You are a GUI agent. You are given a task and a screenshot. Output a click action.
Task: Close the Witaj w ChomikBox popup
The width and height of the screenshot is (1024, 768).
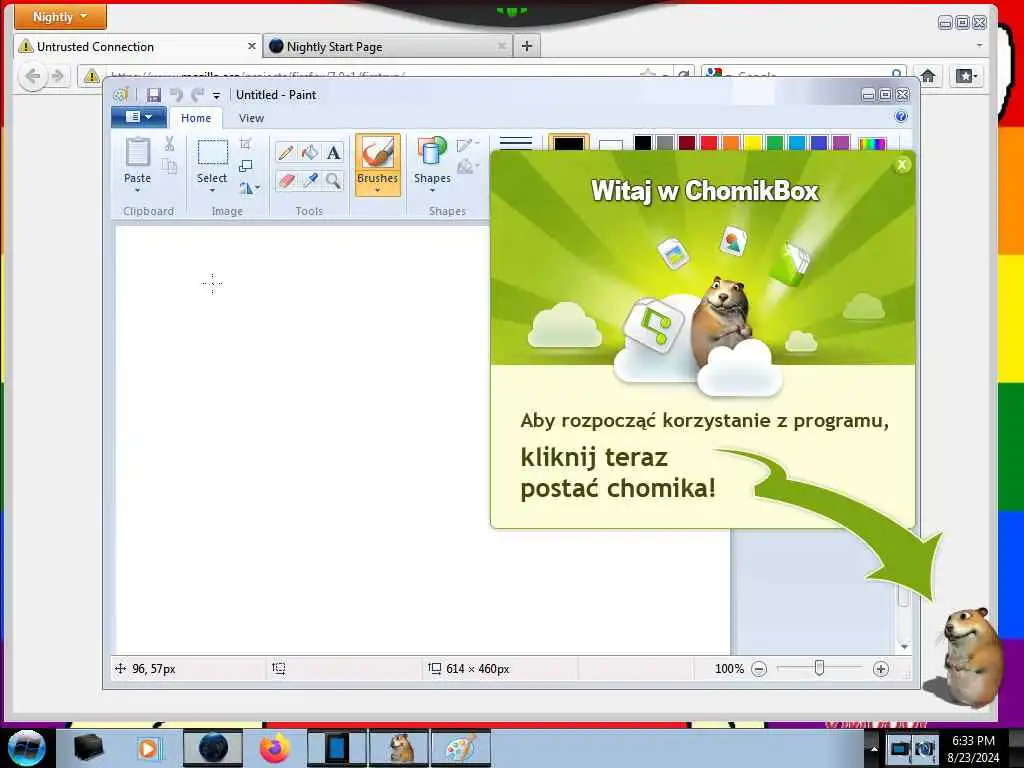[902, 165]
